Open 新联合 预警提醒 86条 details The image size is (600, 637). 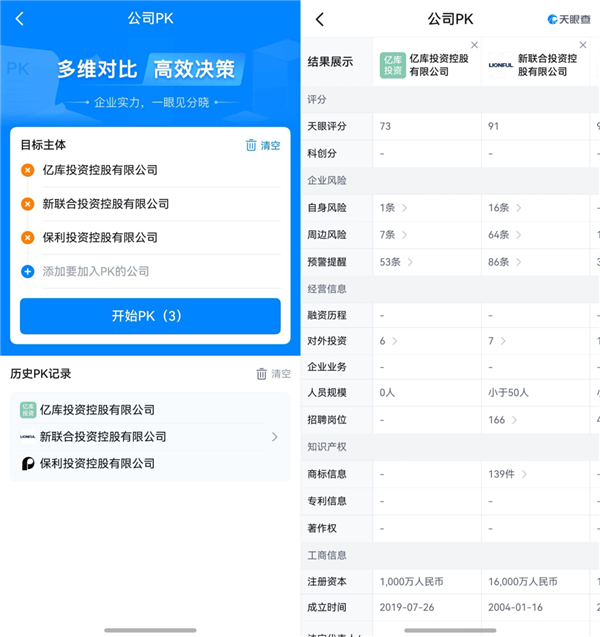504,262
